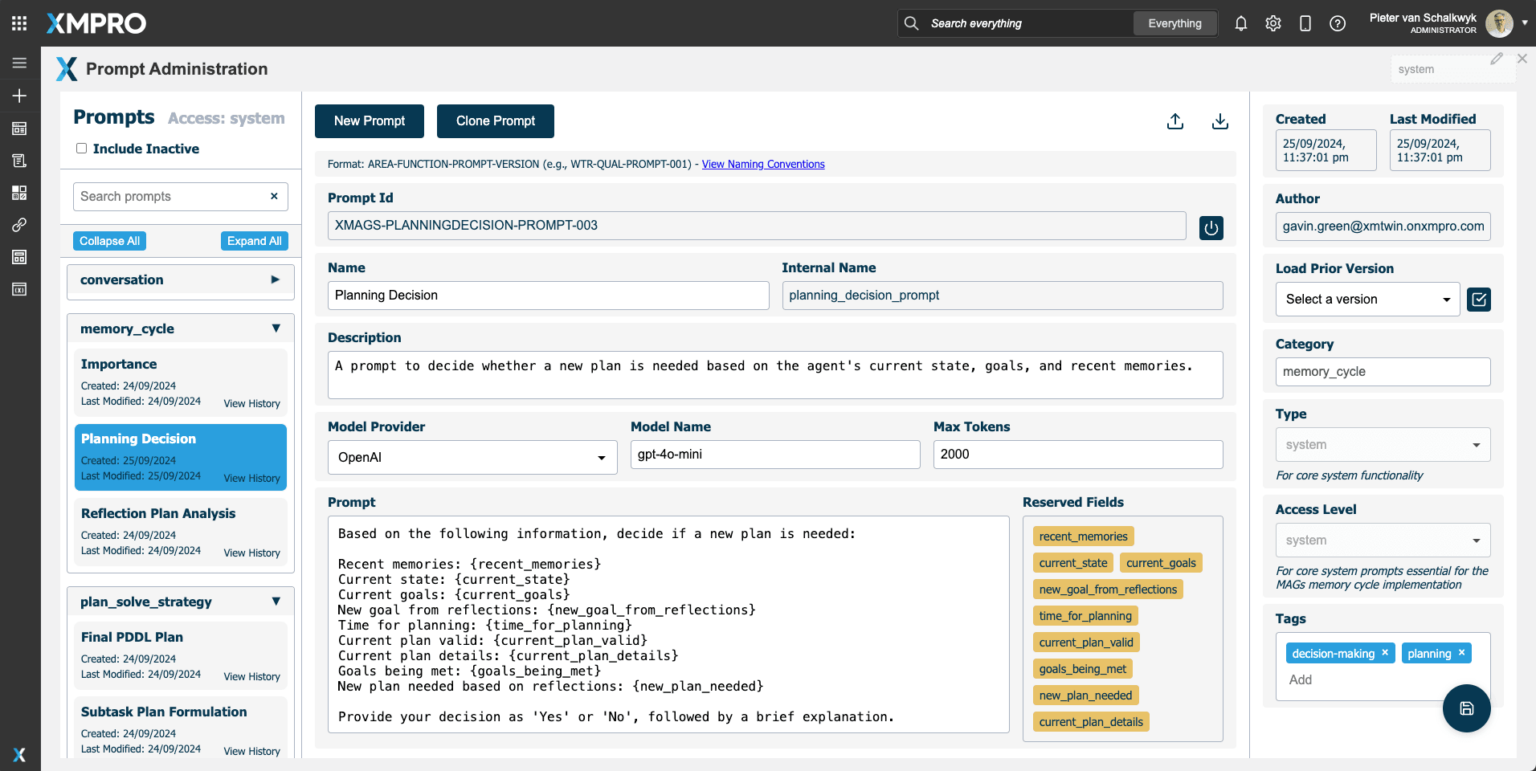Expand the hamburger side menu

[19, 63]
